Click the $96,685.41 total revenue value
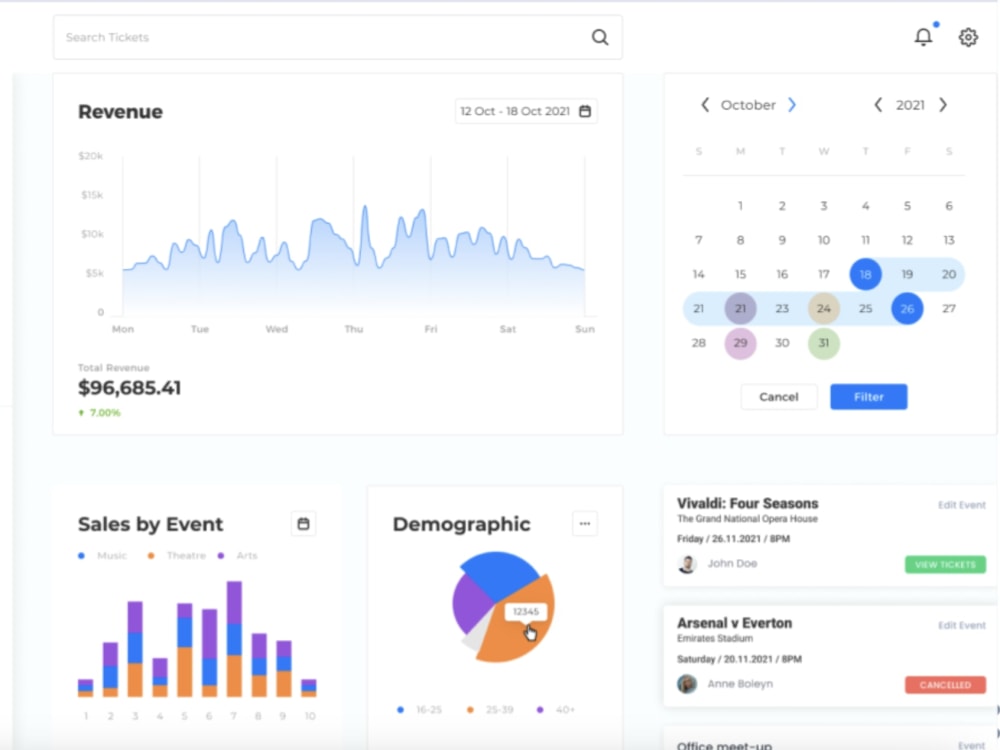 pyautogui.click(x=129, y=388)
